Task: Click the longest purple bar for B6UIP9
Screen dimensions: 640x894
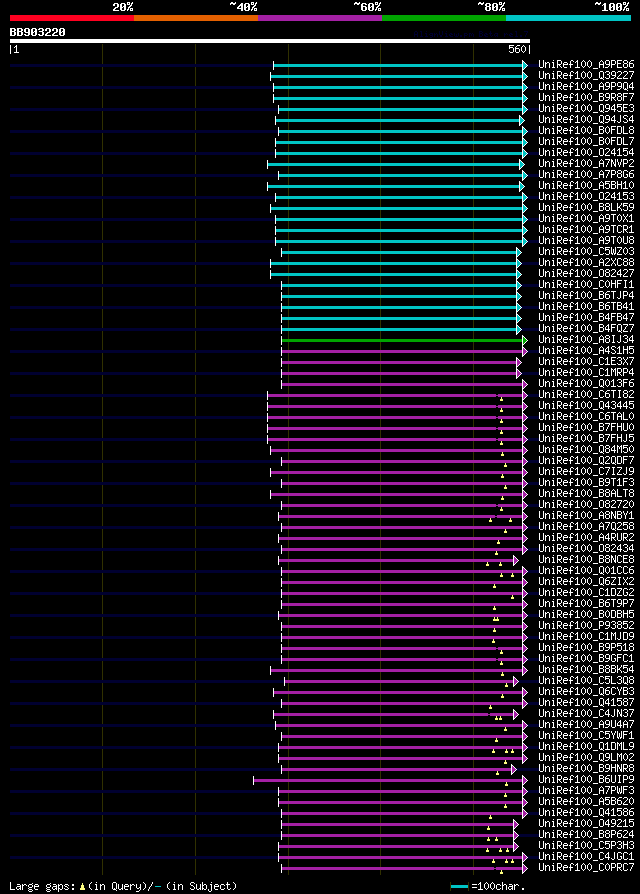Action: coord(390,780)
